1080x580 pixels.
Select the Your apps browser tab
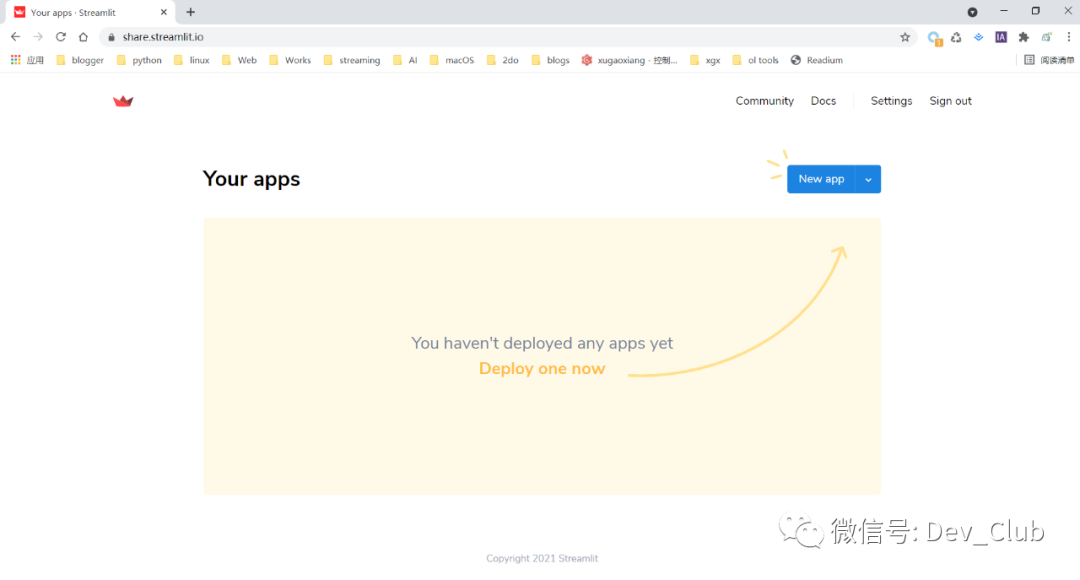[90, 12]
